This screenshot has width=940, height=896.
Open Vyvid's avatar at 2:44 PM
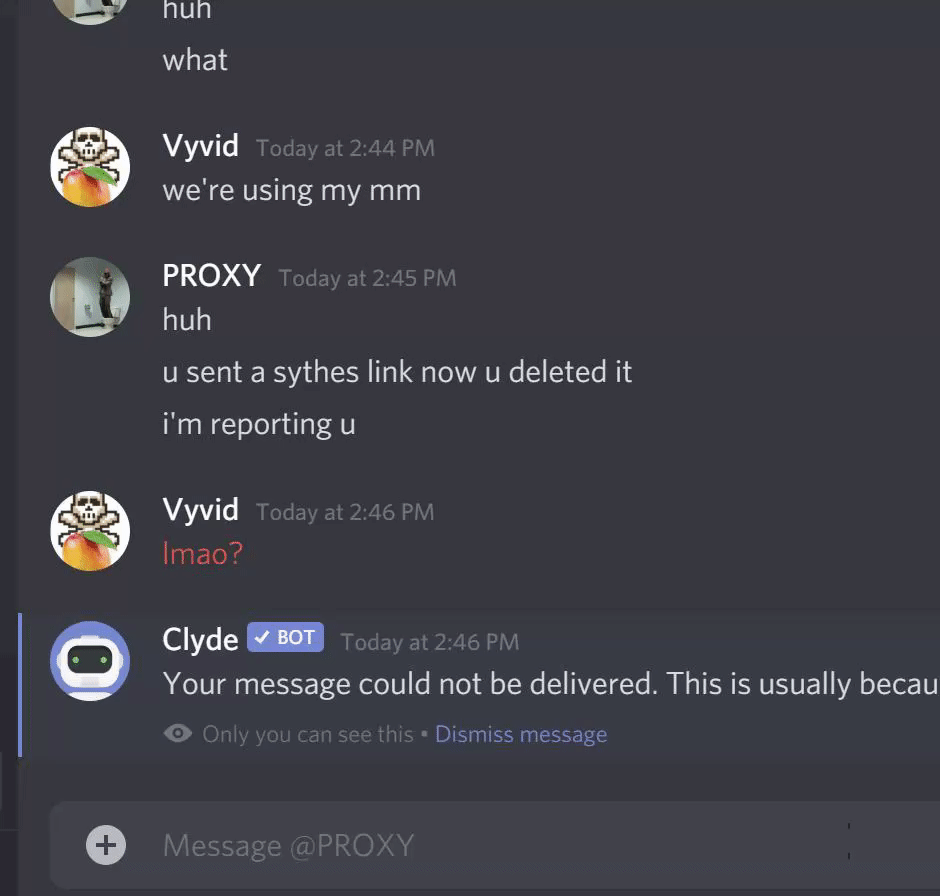(90, 167)
